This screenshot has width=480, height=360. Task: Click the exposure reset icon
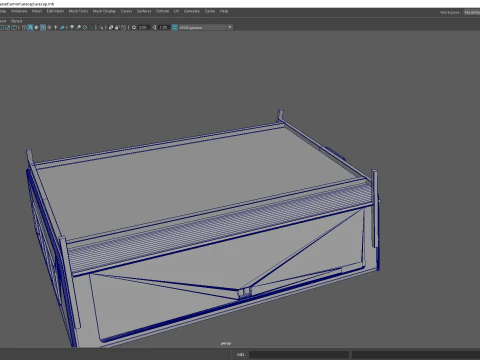pyautogui.click(x=134, y=27)
